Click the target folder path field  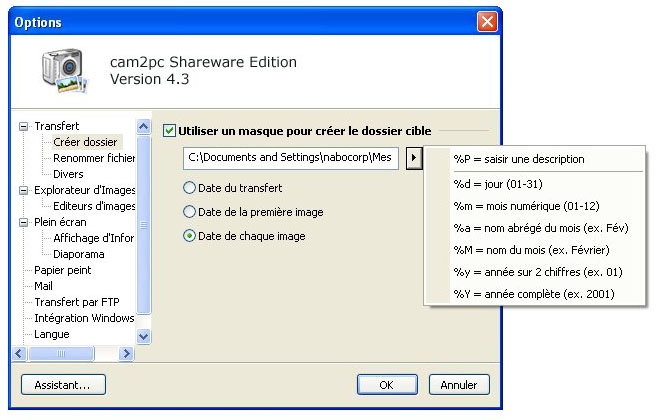[291, 158]
